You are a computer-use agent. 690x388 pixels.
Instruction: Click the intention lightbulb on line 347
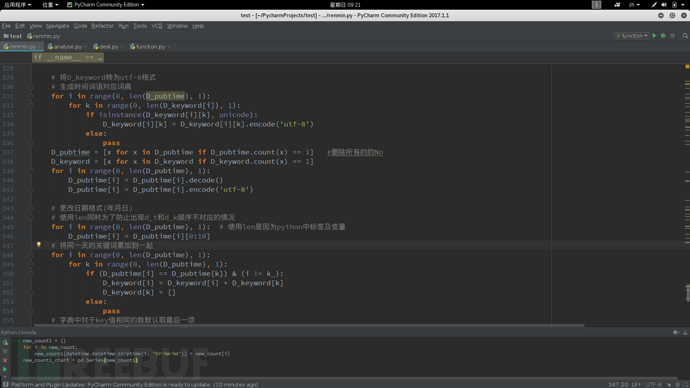pos(39,245)
